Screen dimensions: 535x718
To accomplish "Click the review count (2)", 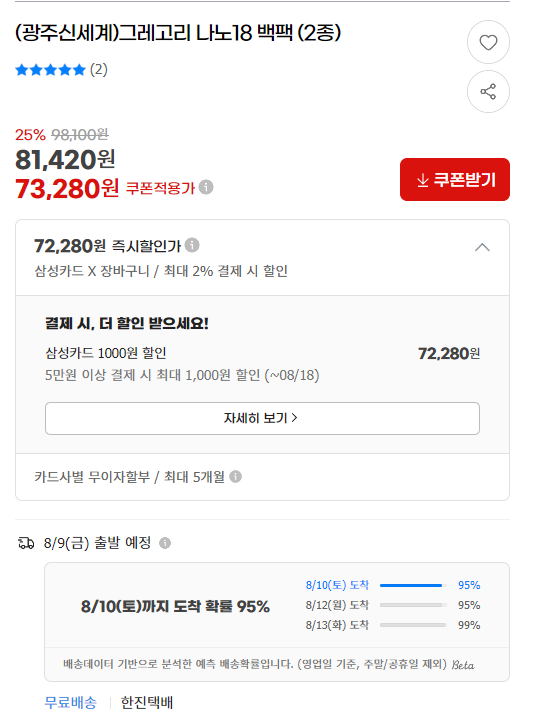I will pos(98,70).
